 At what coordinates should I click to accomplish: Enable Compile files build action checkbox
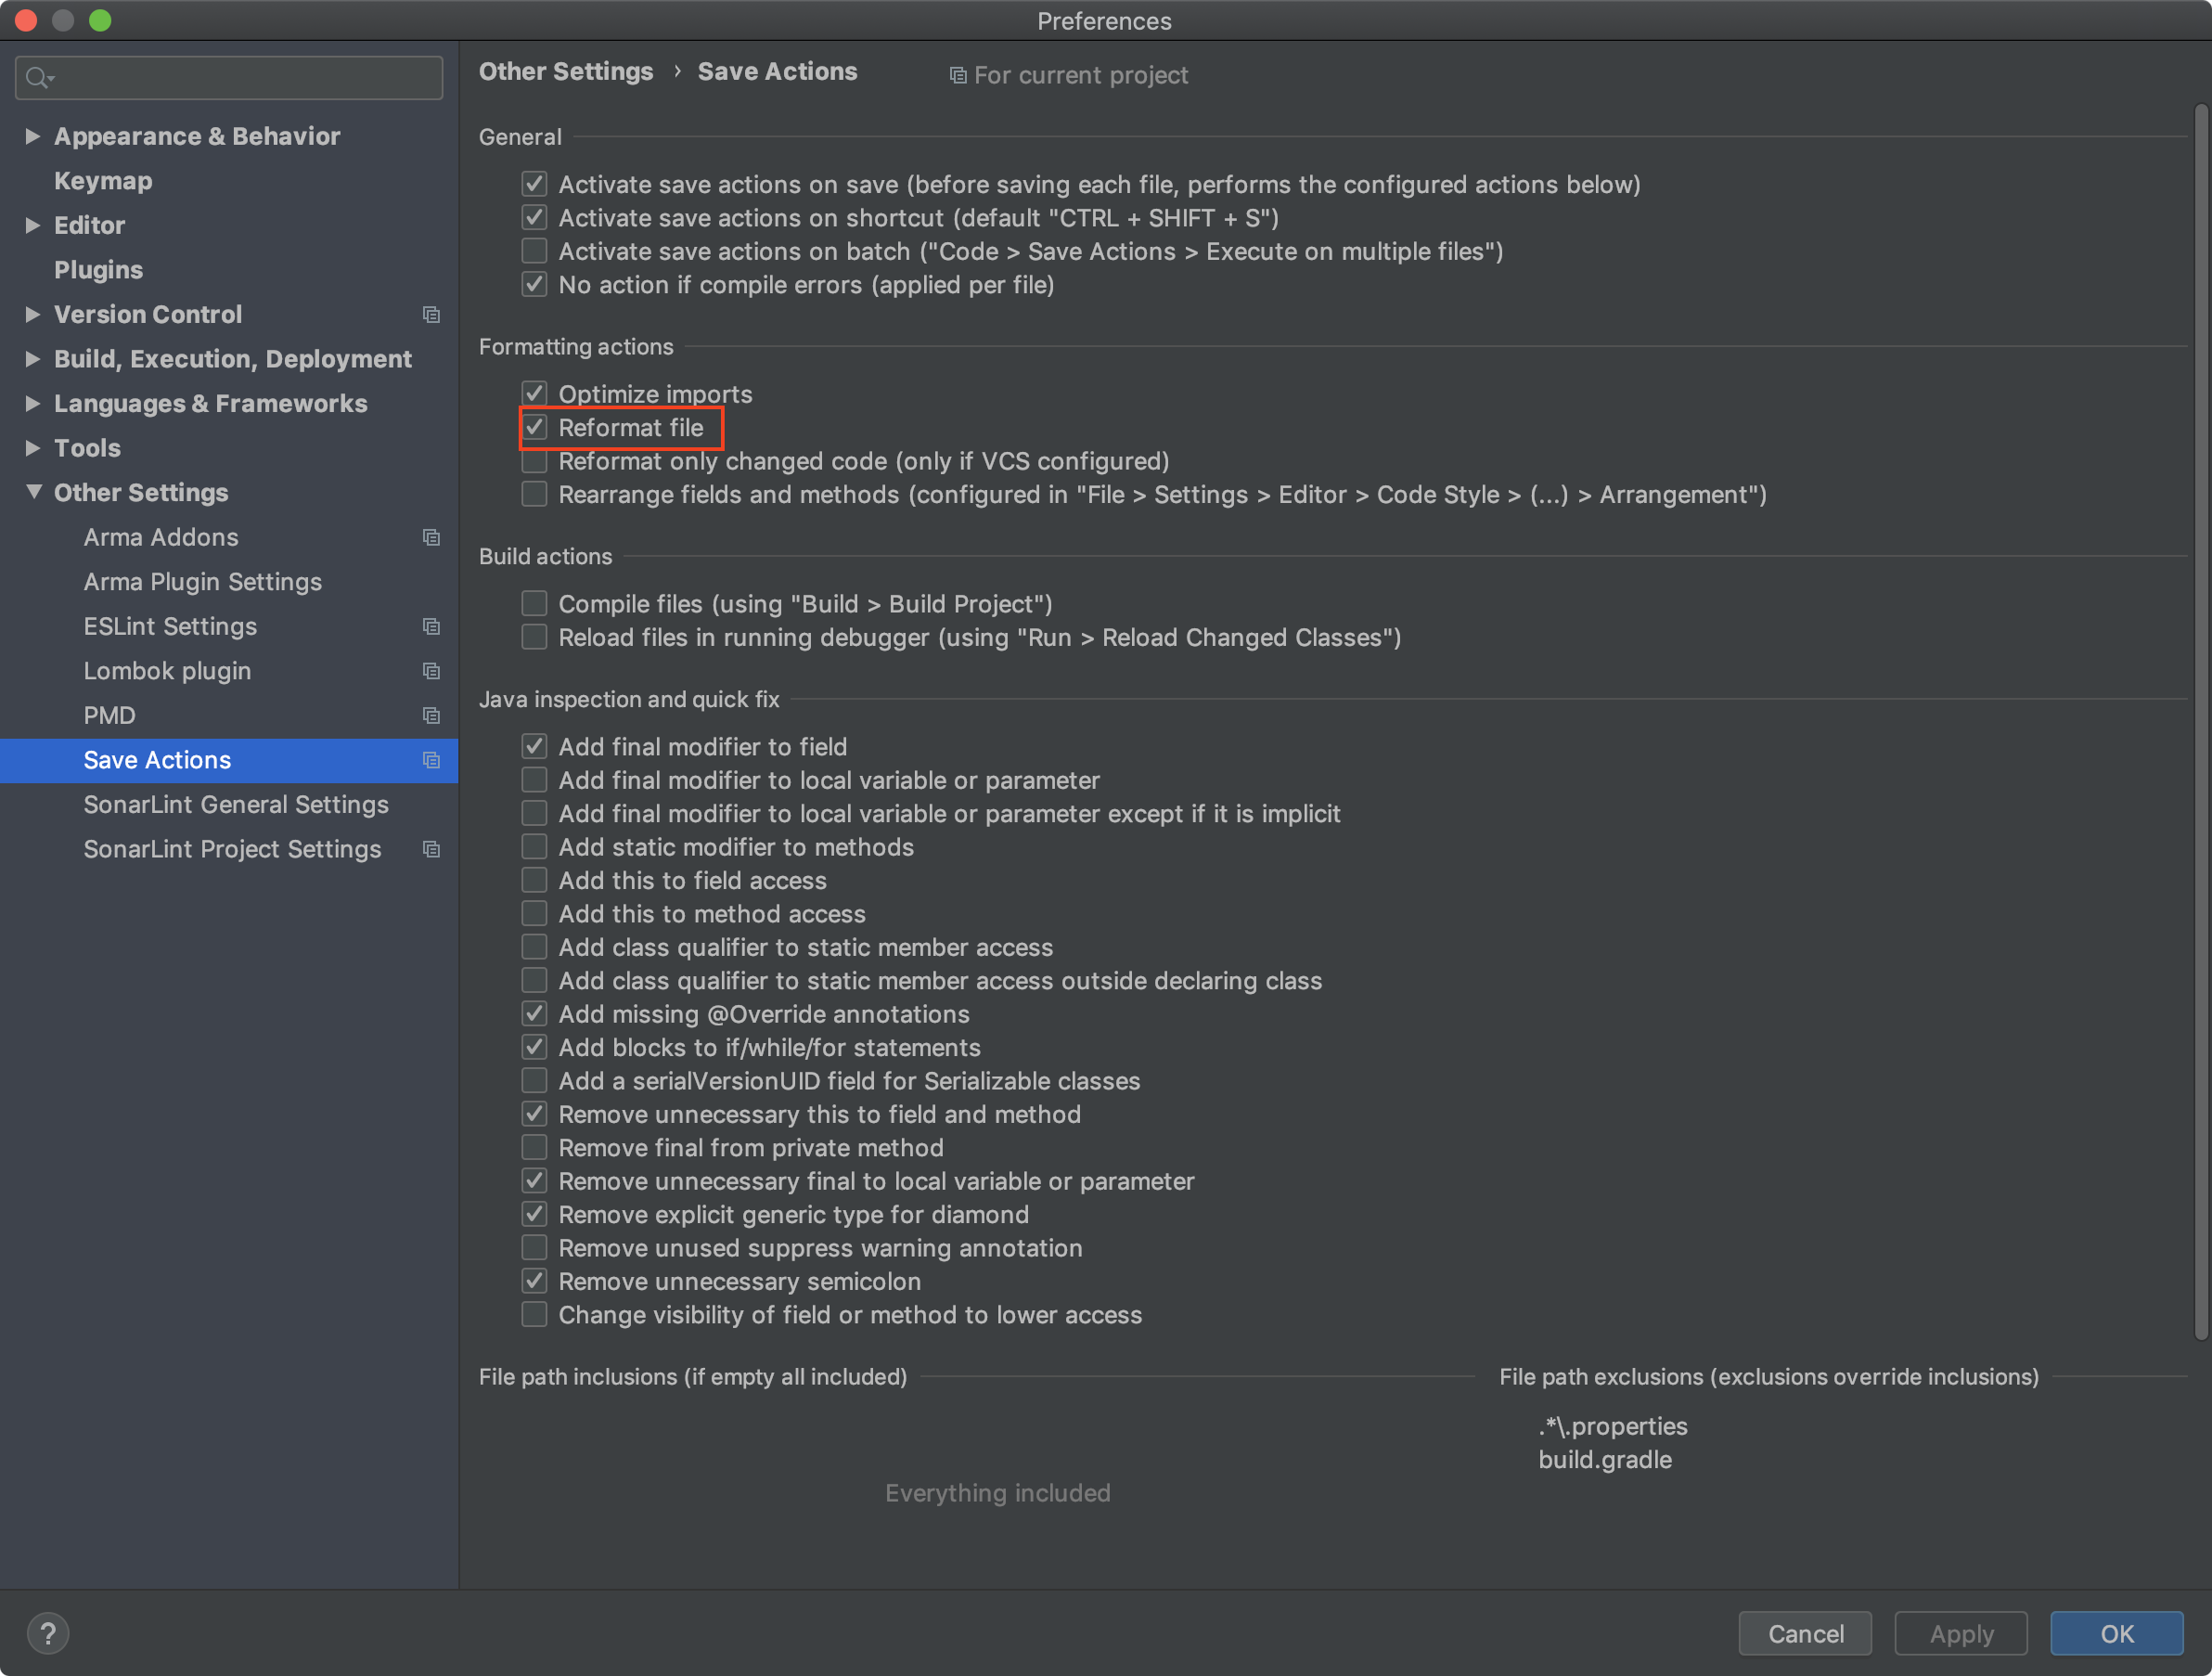(534, 604)
